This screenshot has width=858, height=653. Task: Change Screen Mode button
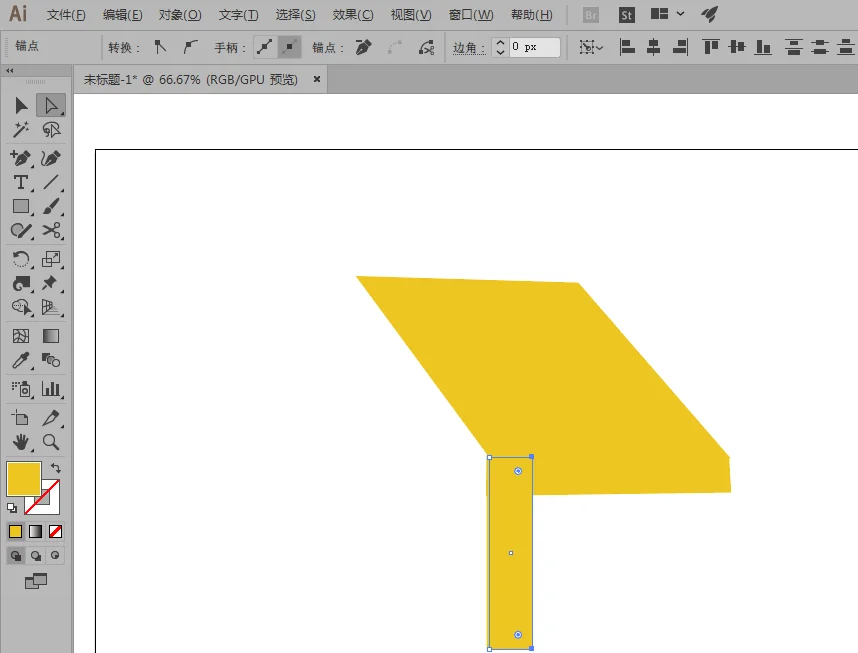pyautogui.click(x=36, y=581)
